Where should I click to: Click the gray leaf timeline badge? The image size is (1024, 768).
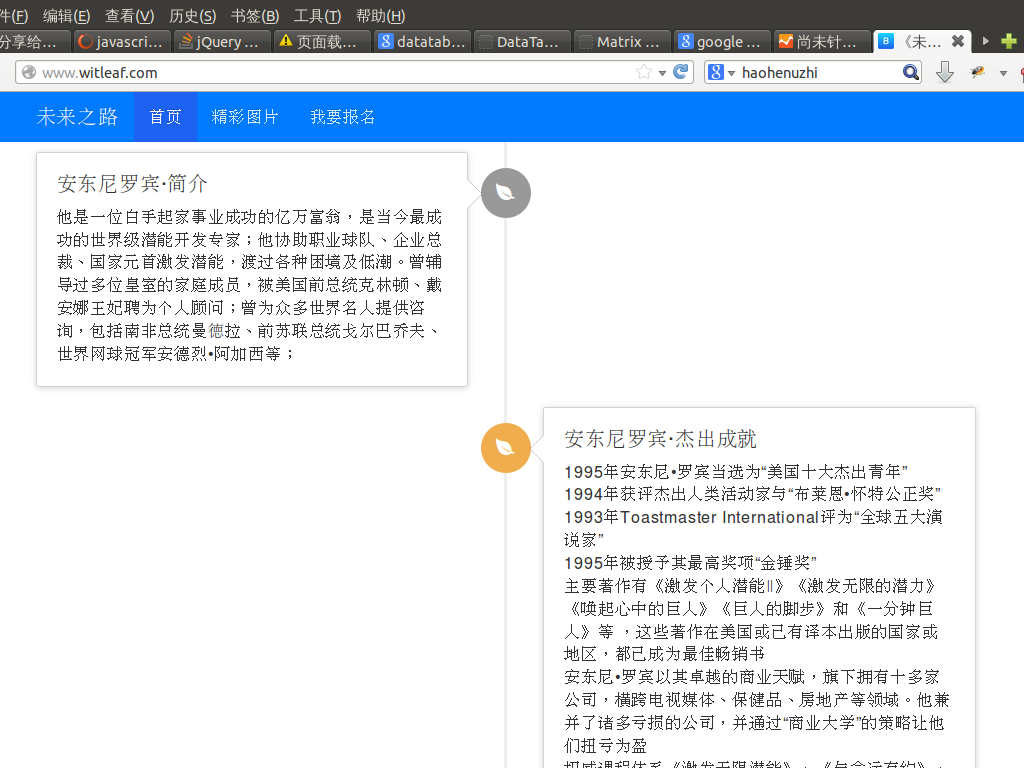(x=505, y=193)
